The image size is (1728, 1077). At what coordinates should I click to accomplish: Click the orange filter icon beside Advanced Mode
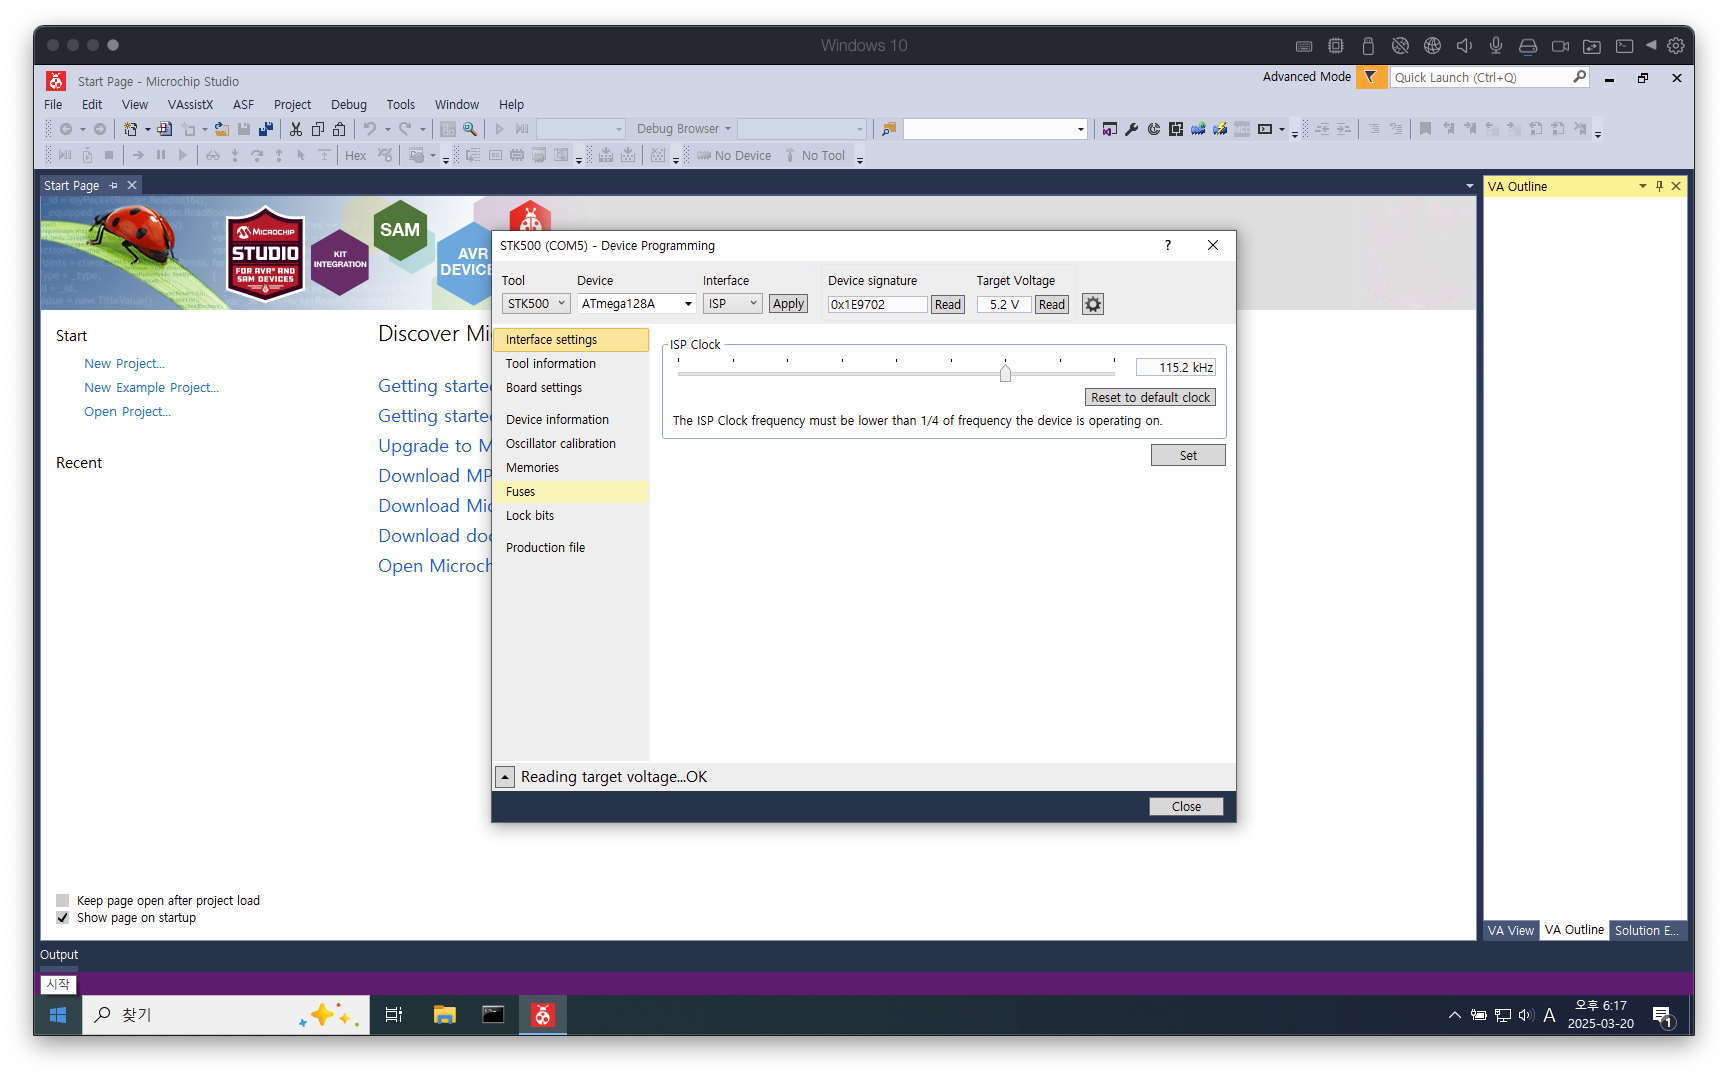1371,77
